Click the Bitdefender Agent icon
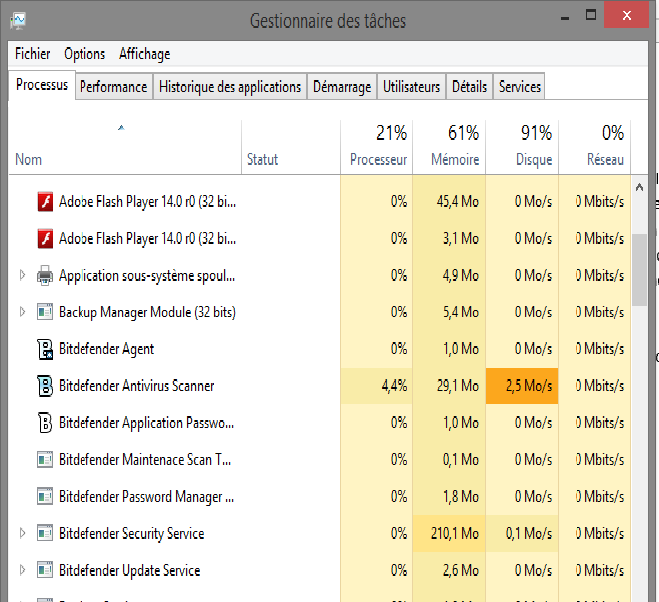The width and height of the screenshot is (659, 602). coord(45,349)
